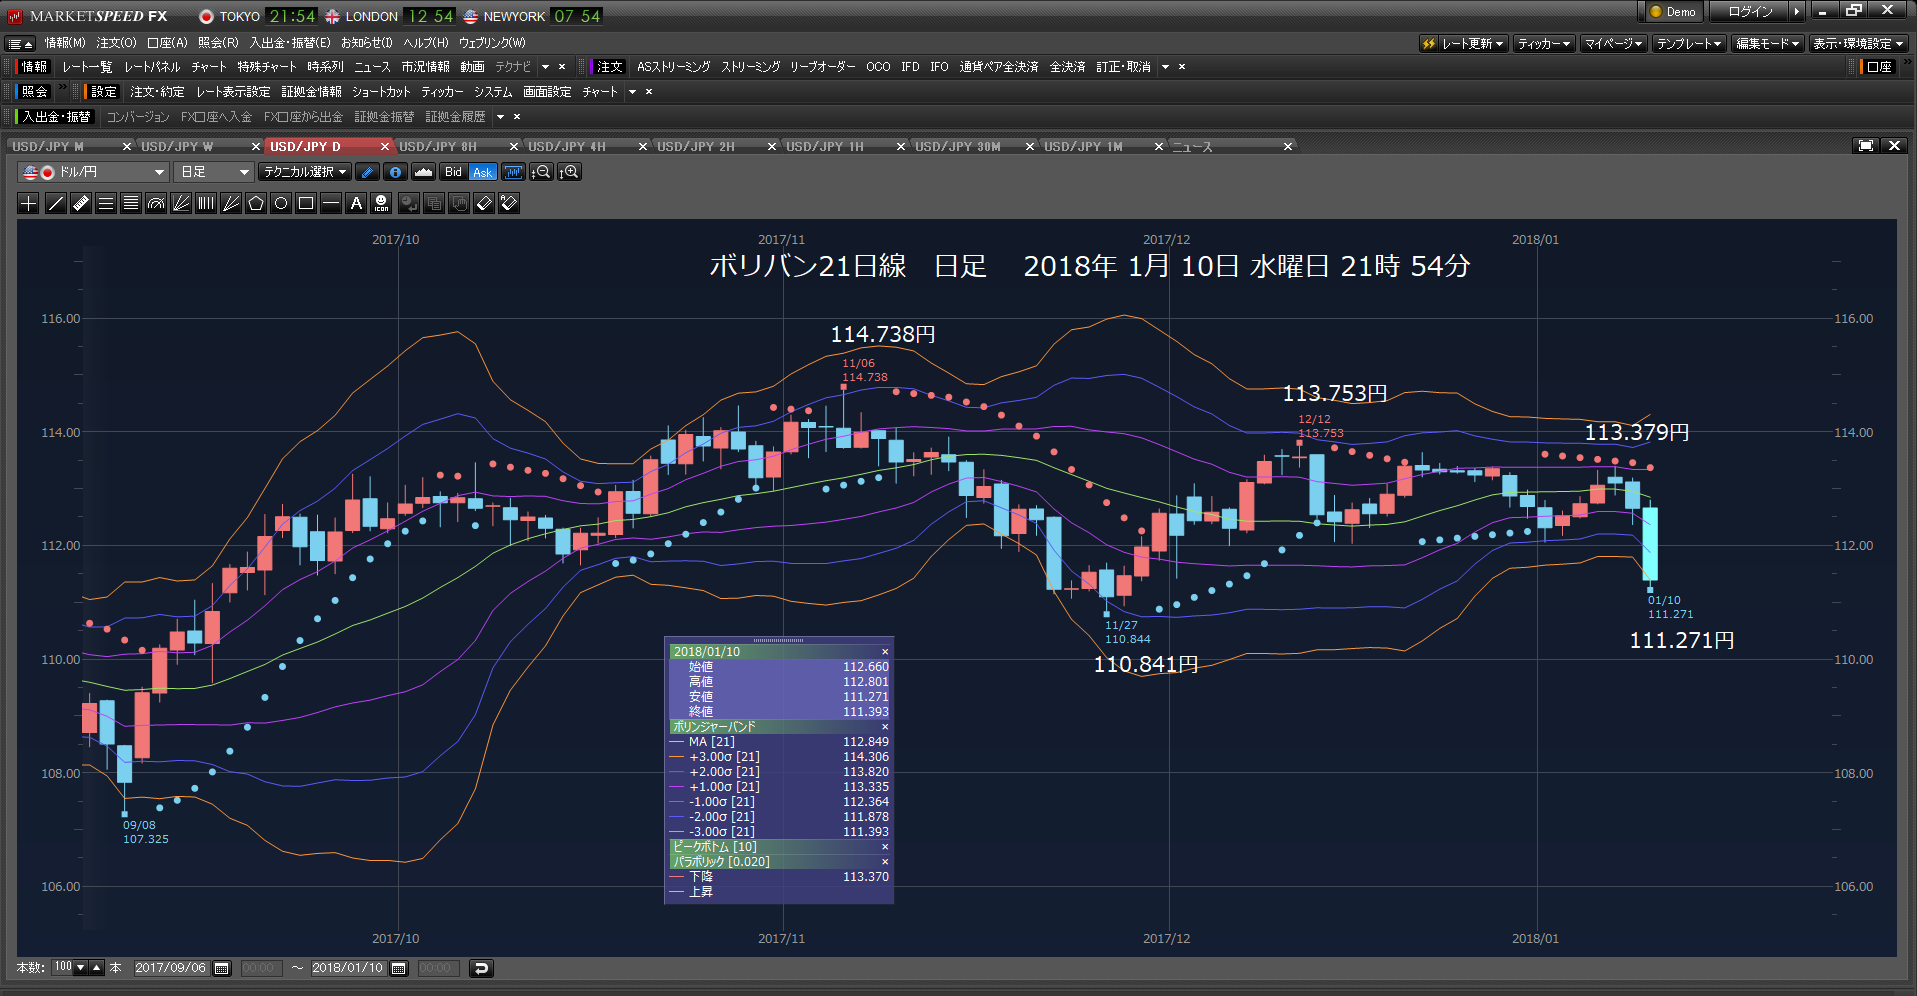Click the end date field 2018/01/10
The width and height of the screenshot is (1917, 996).
tap(347, 968)
